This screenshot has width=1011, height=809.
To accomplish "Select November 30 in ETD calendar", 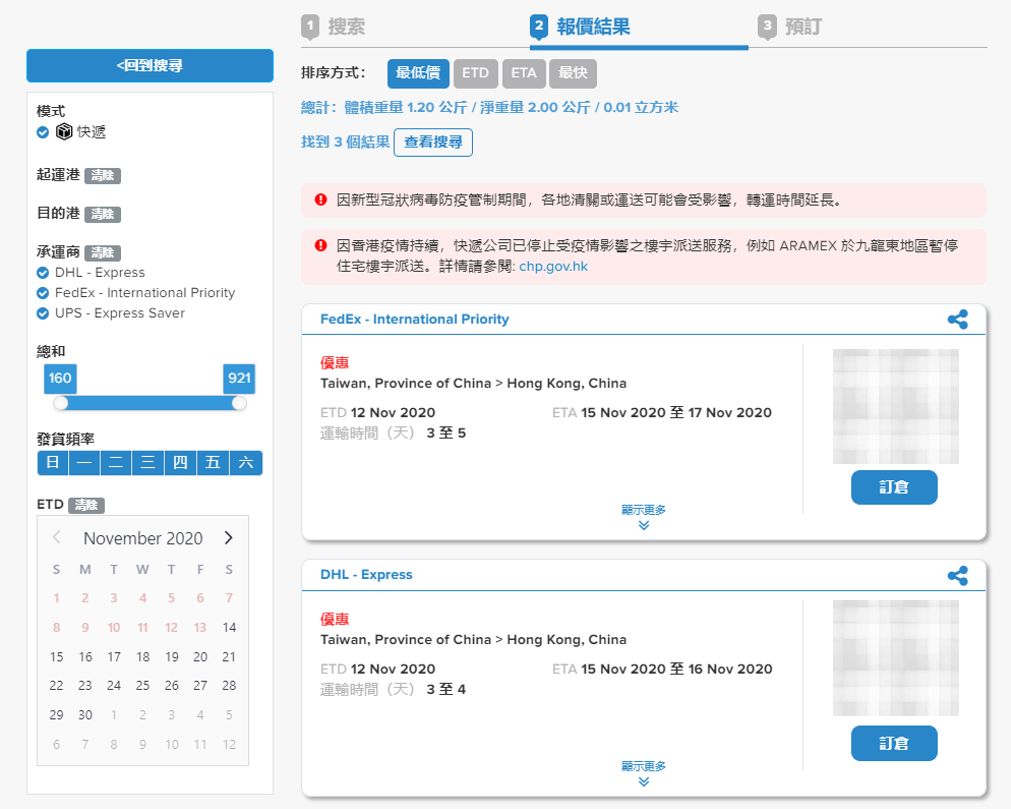I will (x=85, y=715).
